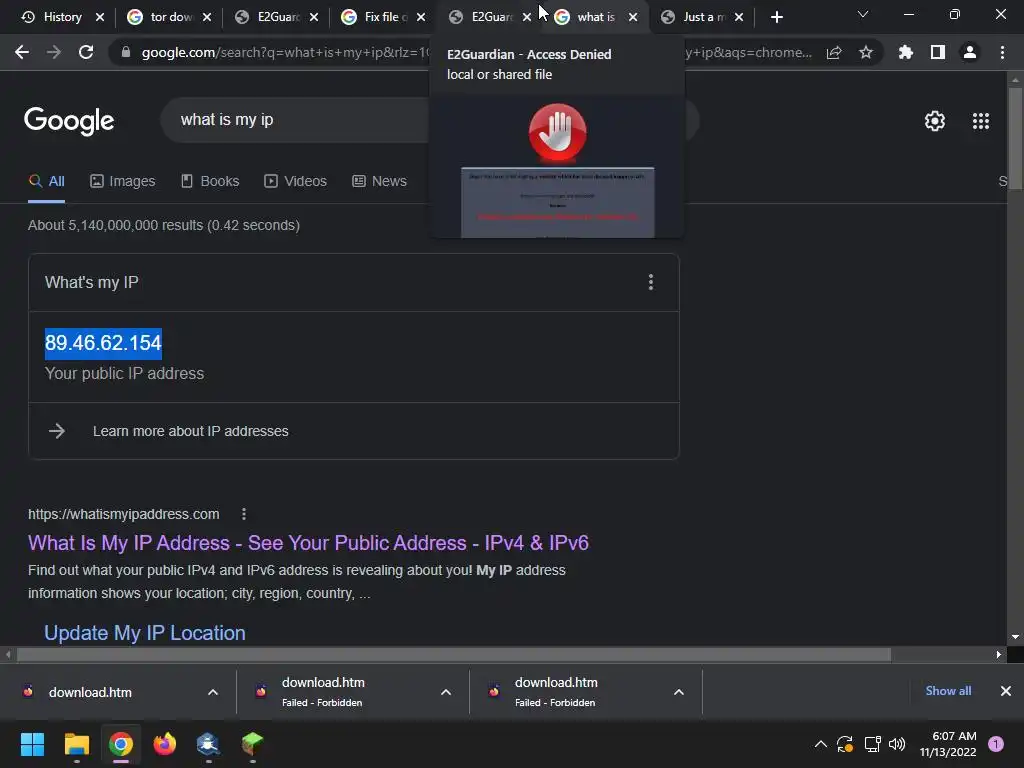Show Videos search results
Screen dimensions: 1024x768
click(x=295, y=181)
